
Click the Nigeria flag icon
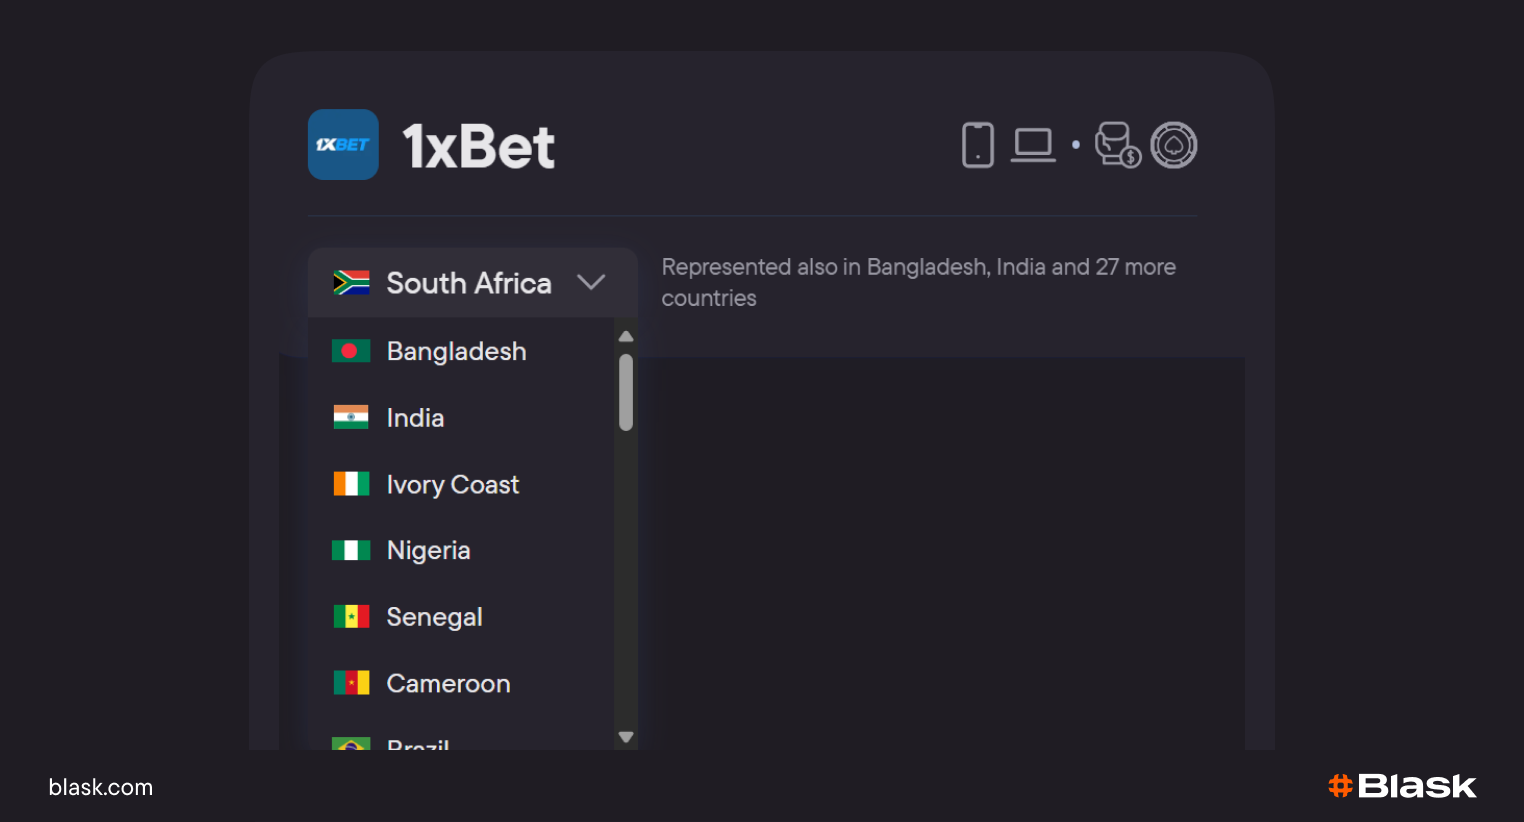point(351,550)
